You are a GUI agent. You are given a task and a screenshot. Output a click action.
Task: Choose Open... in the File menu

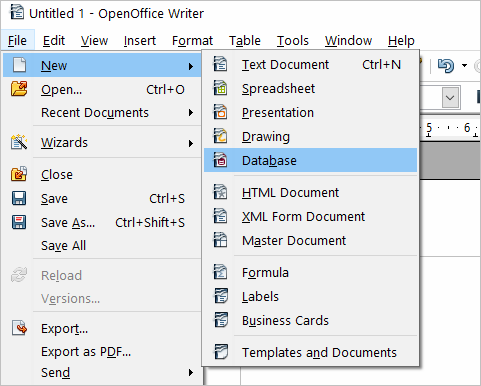tap(102, 89)
